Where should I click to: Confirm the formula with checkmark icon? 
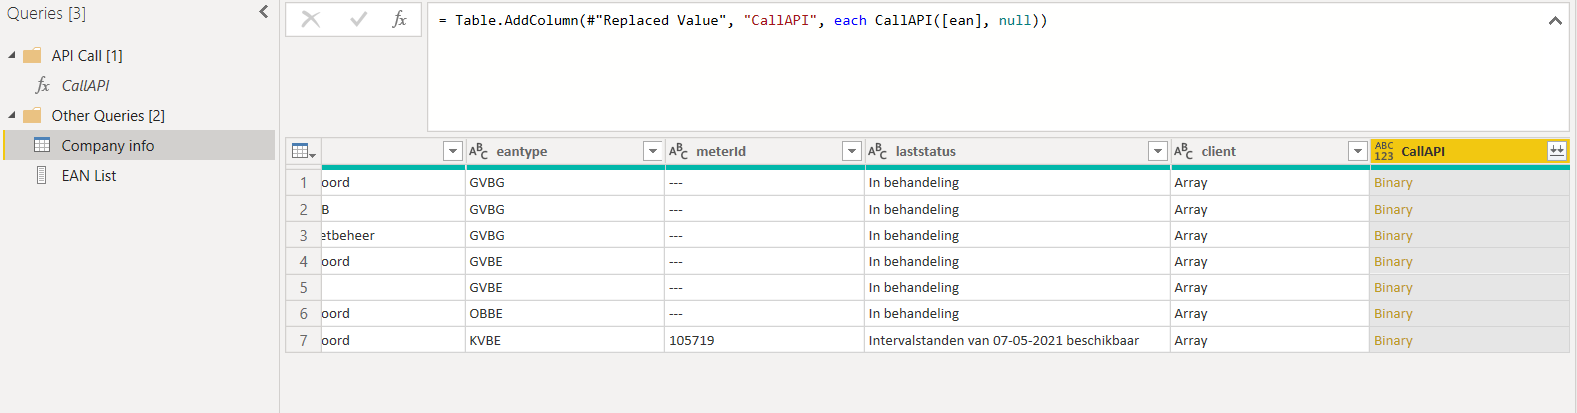357,19
